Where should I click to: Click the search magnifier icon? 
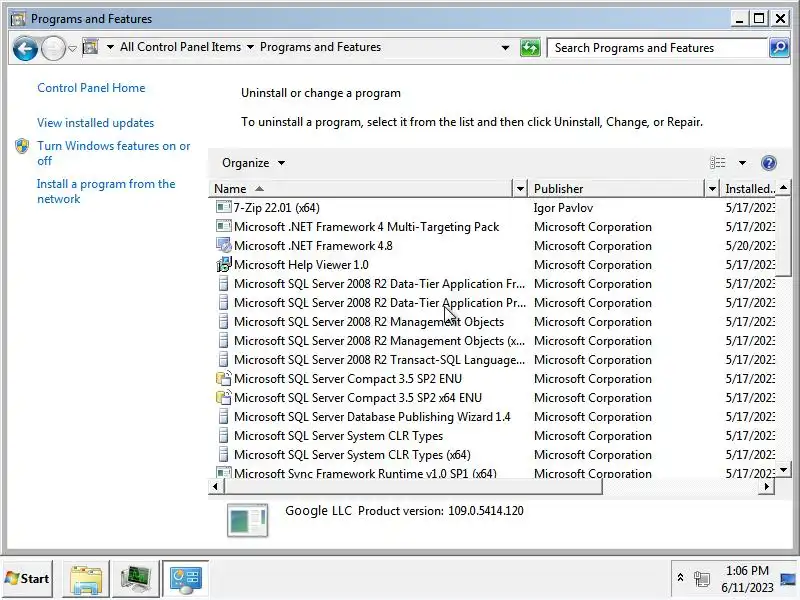(779, 48)
